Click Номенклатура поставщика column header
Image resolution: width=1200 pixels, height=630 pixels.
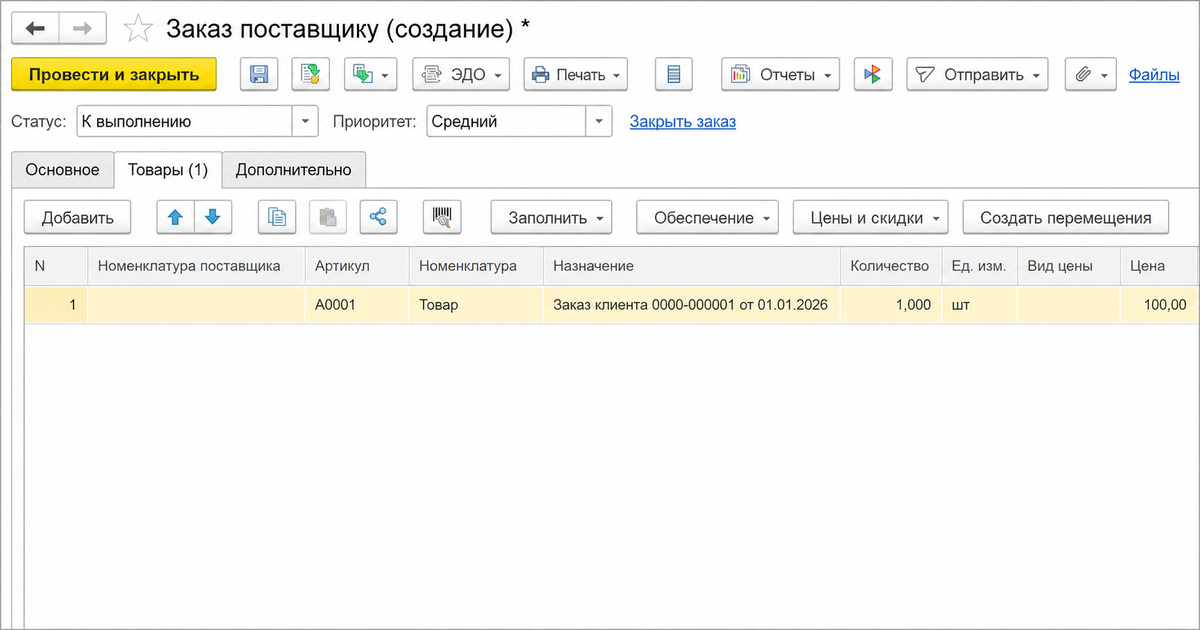pyautogui.click(x=196, y=267)
